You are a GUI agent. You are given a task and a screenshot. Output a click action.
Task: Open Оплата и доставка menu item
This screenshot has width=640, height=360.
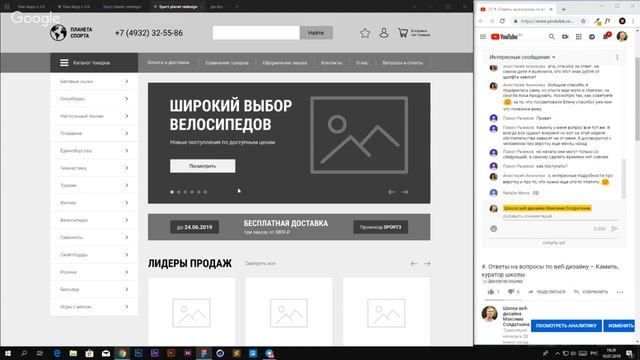(168, 63)
